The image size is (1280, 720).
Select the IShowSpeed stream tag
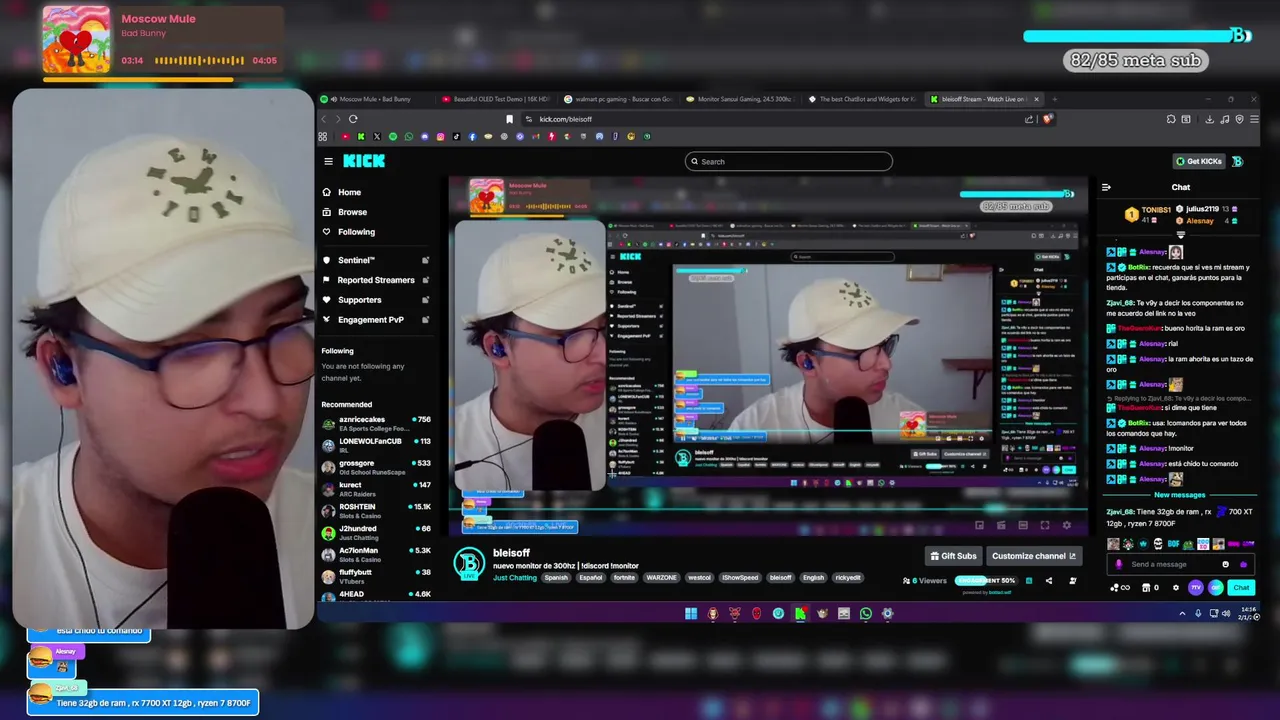(x=740, y=577)
